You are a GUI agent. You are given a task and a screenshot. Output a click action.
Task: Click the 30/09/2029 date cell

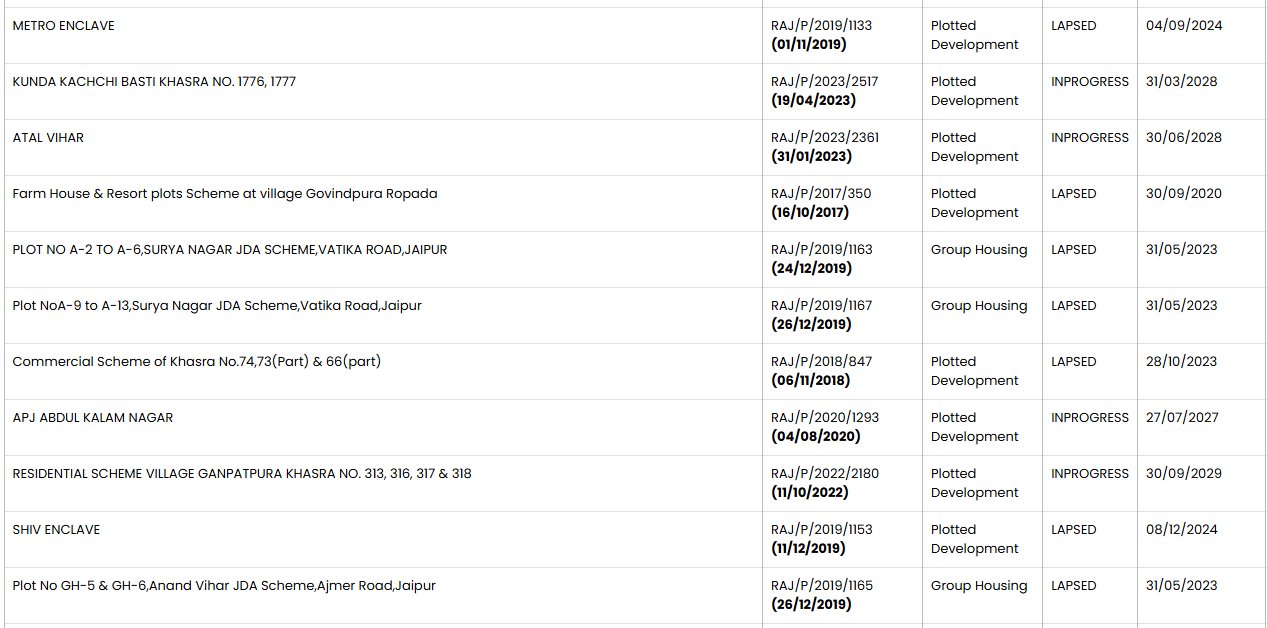1184,474
